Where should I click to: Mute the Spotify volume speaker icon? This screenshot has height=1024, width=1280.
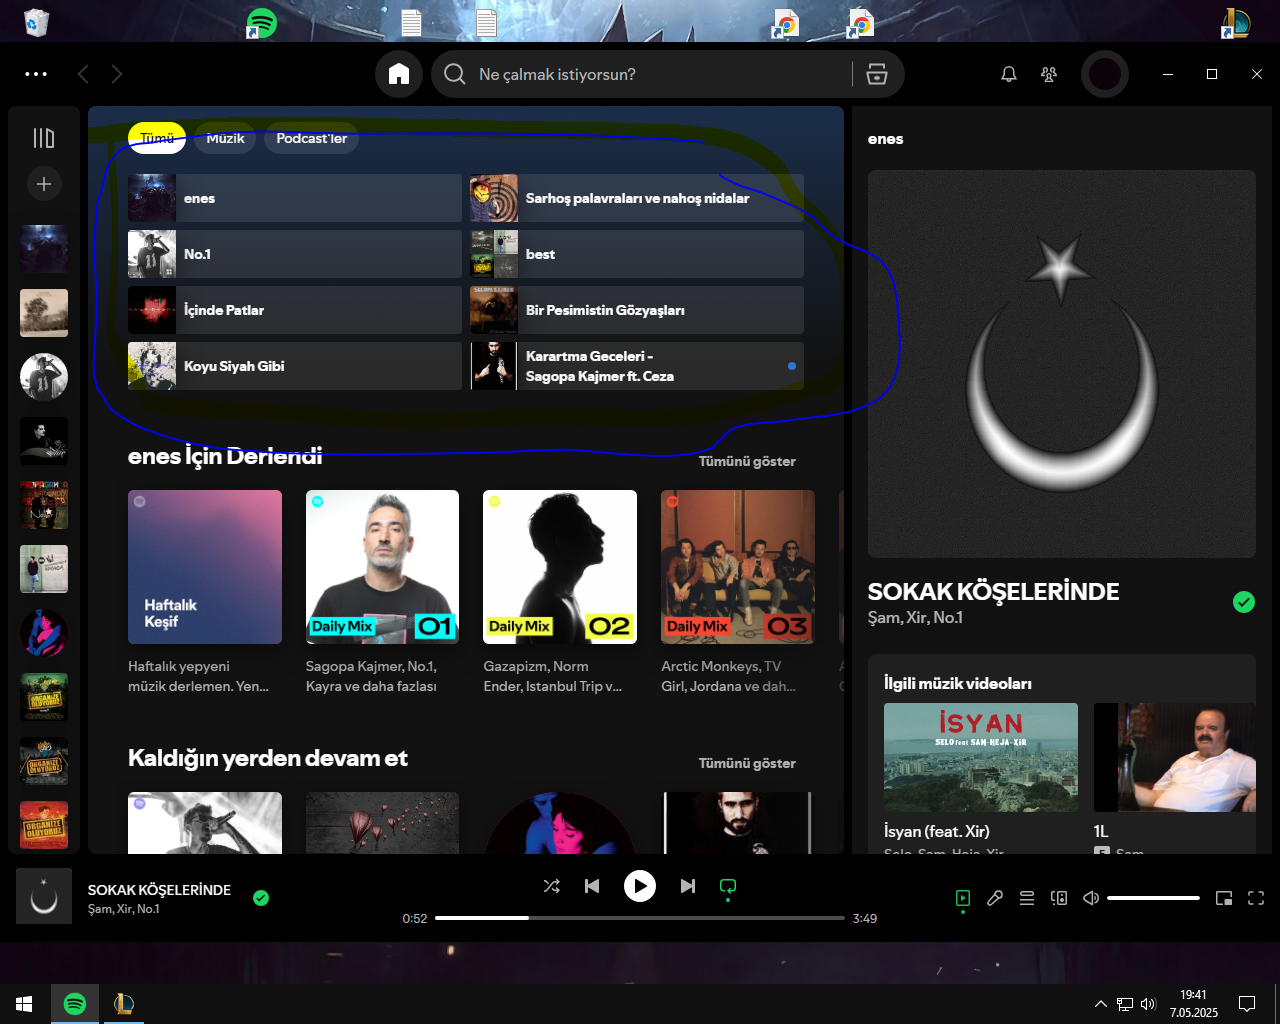(1091, 898)
